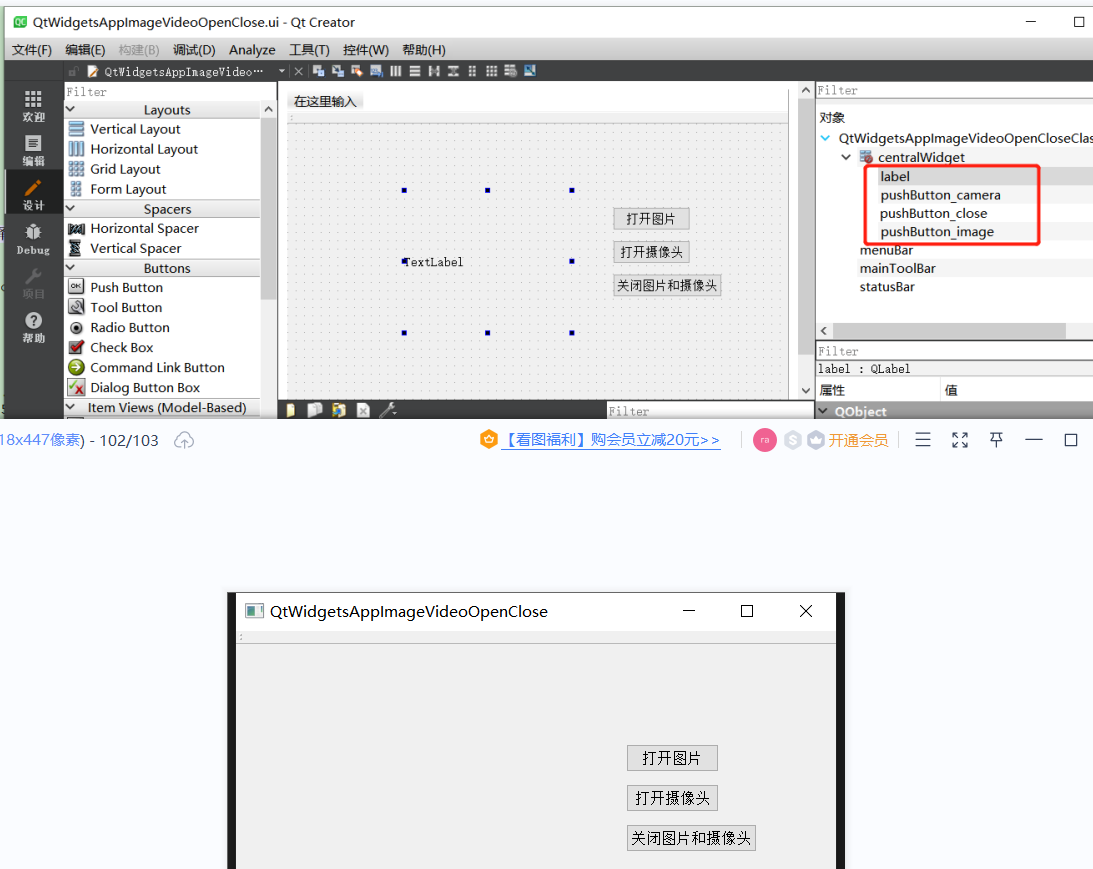
Task: Open wrench configure menu in action editor
Action: [388, 410]
